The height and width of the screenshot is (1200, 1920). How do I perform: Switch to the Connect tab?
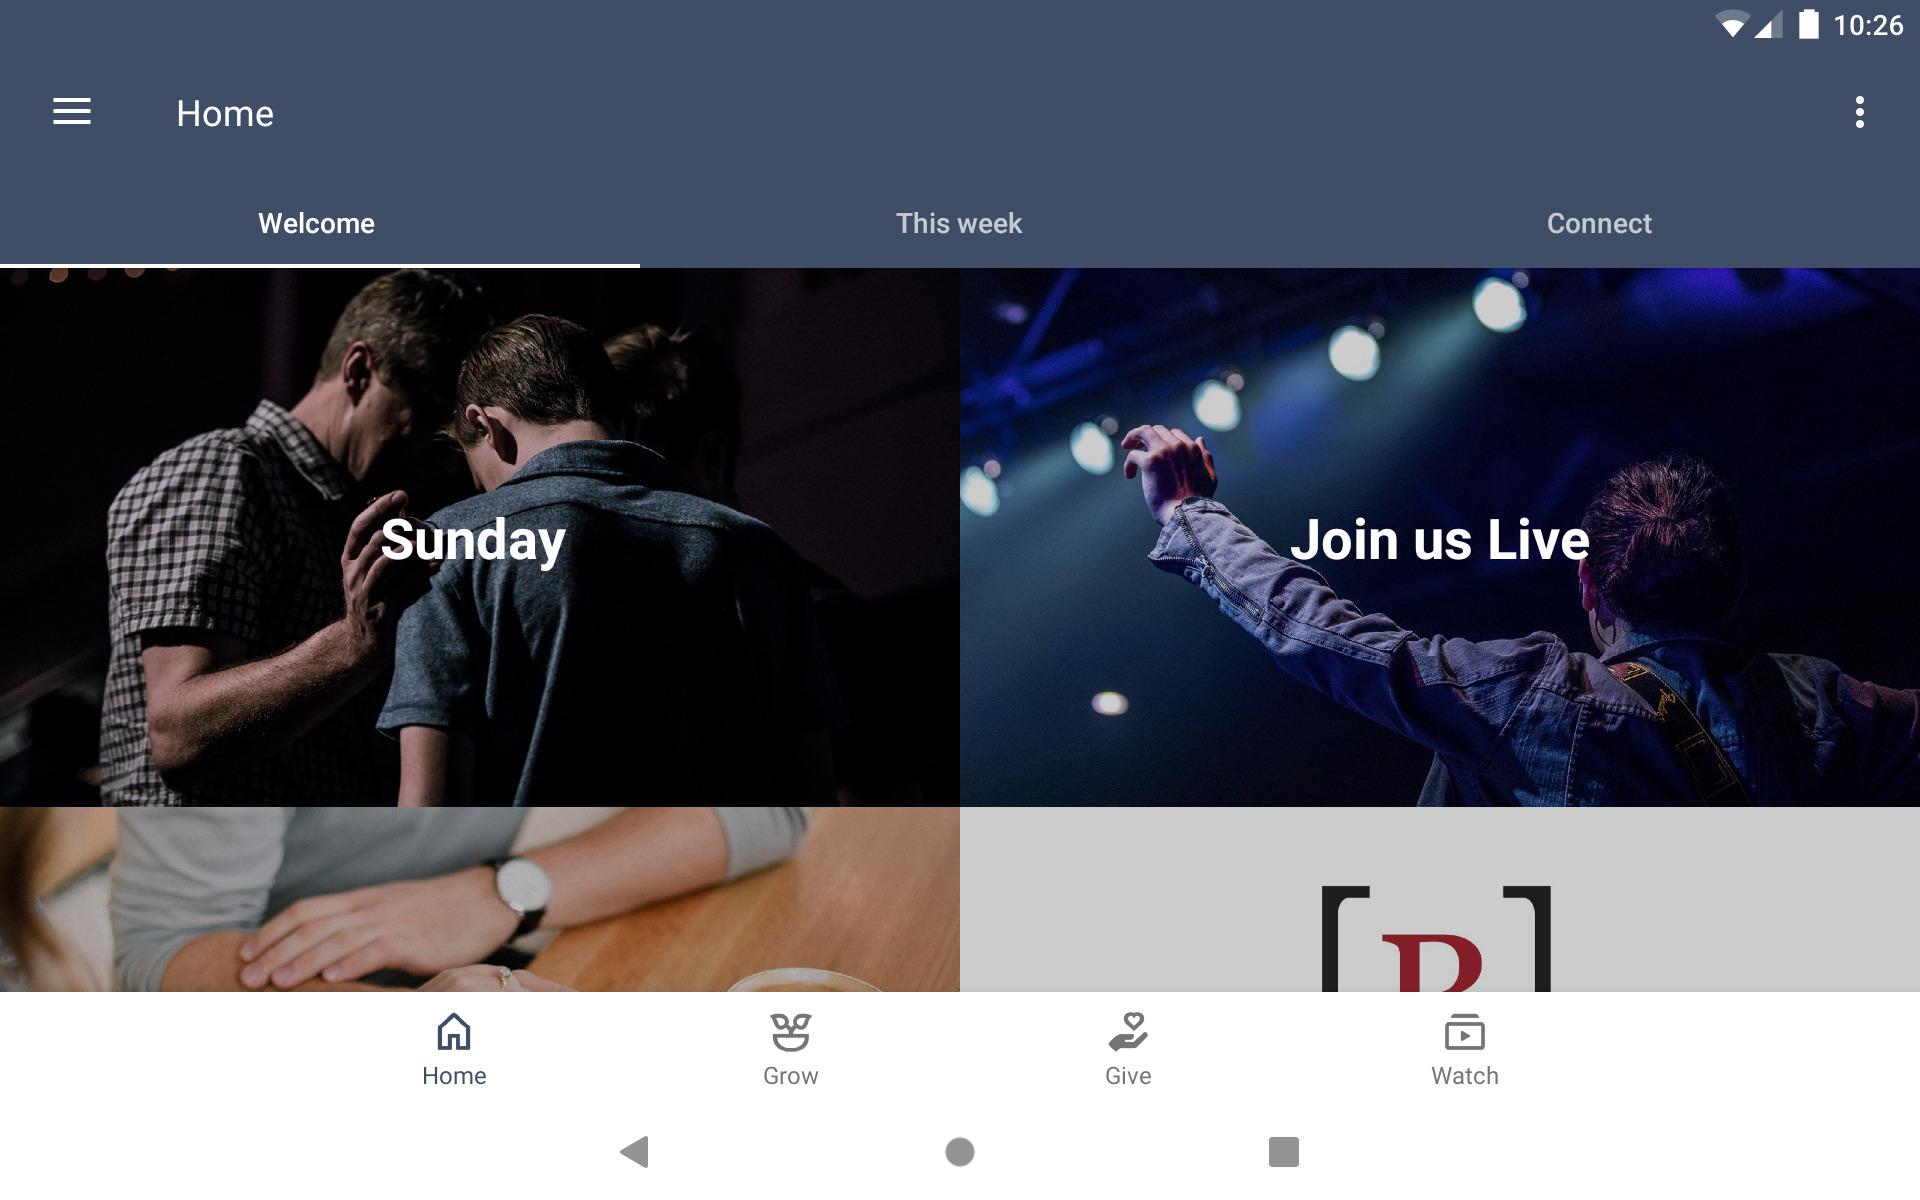click(1599, 223)
